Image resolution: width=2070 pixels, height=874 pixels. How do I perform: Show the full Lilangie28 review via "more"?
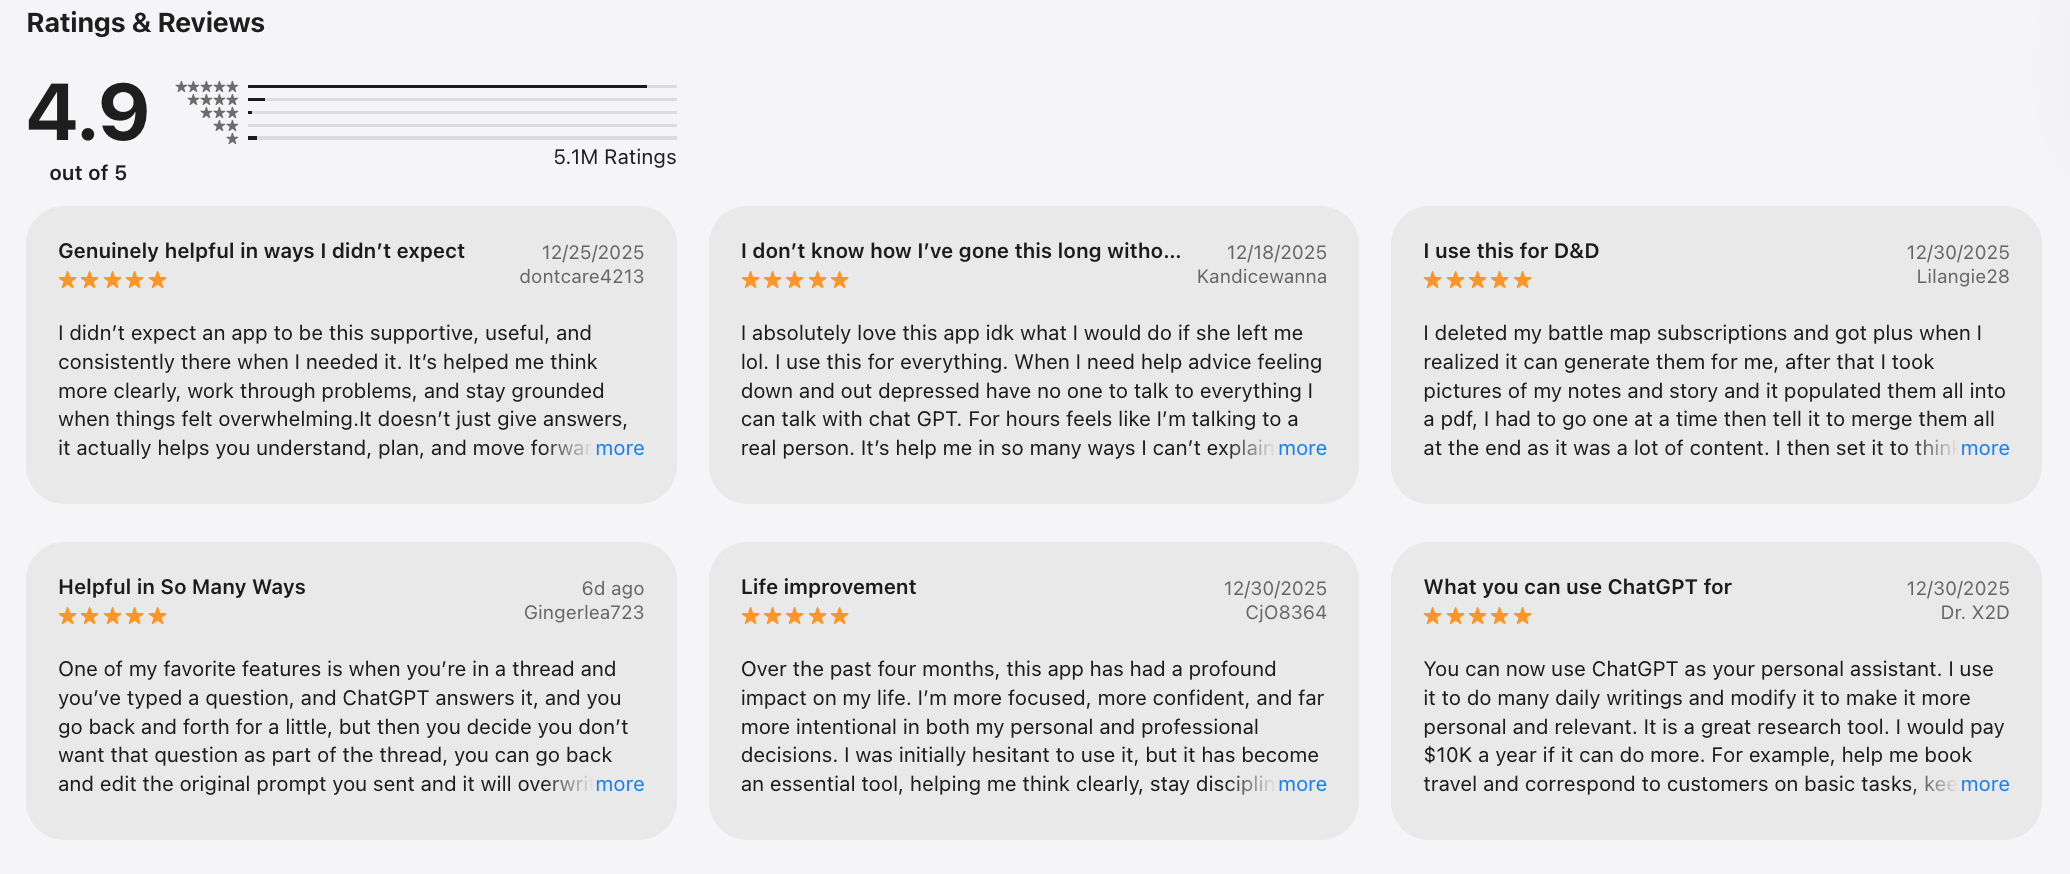(1984, 448)
